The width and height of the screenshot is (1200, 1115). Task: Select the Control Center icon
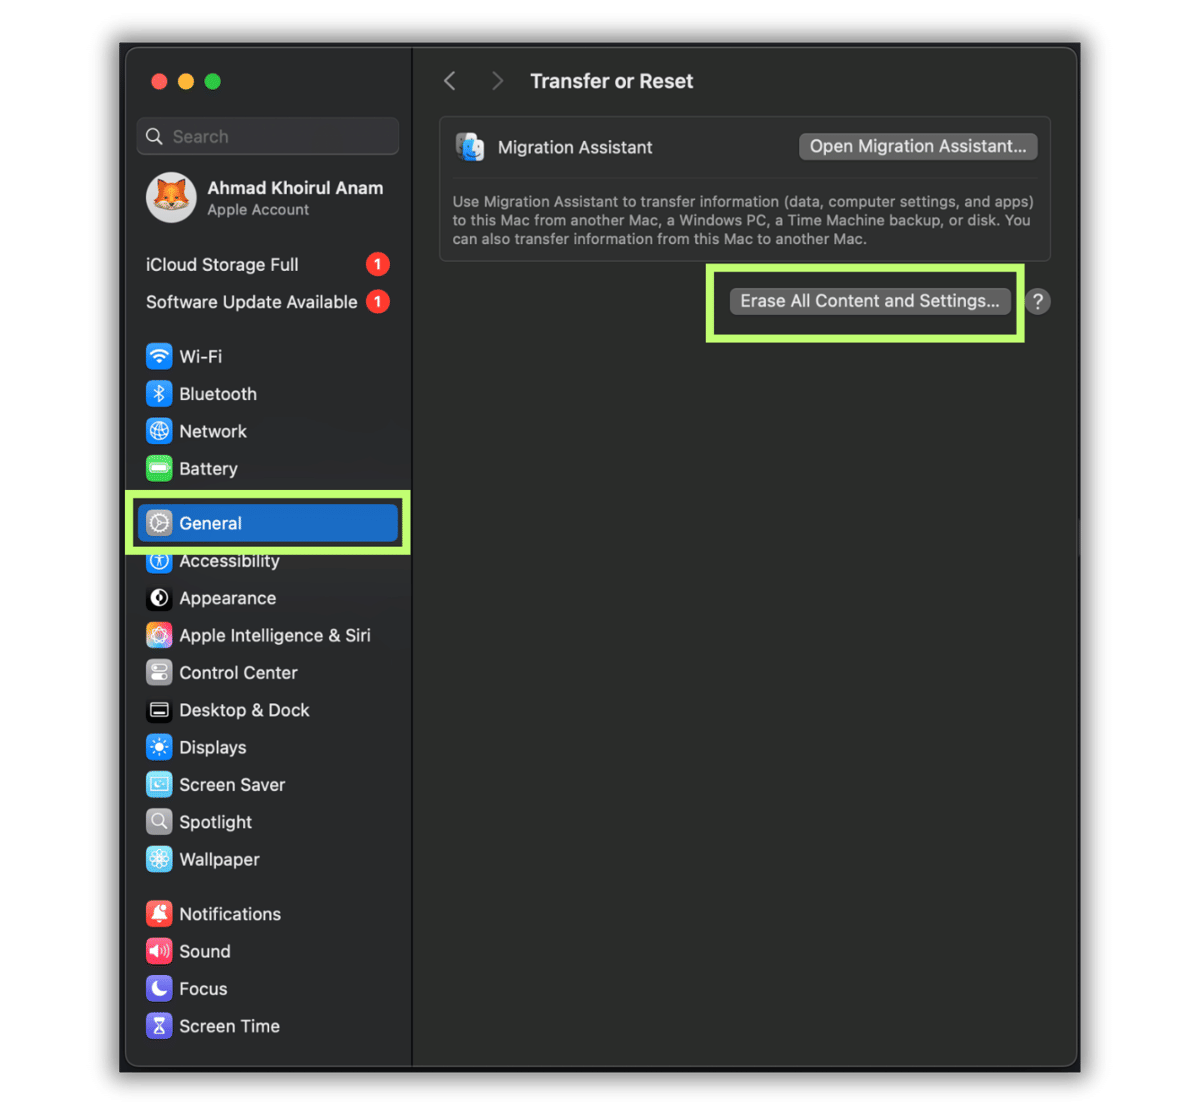tap(159, 672)
